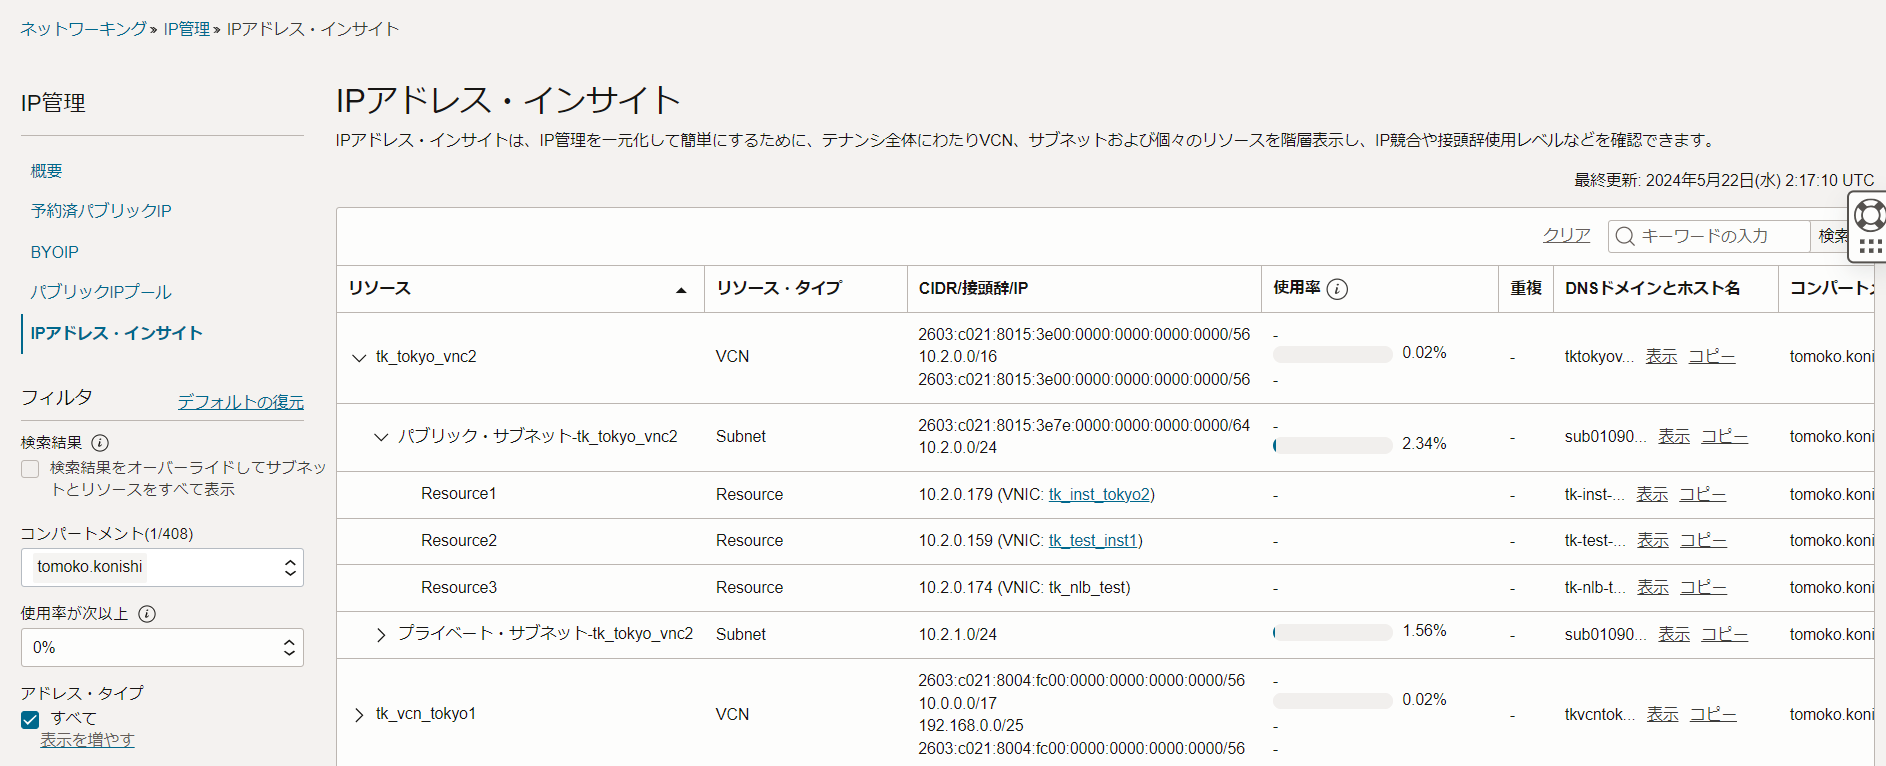This screenshot has height=766, width=1886.
Task: Open the search results info icon
Action: (x=100, y=443)
